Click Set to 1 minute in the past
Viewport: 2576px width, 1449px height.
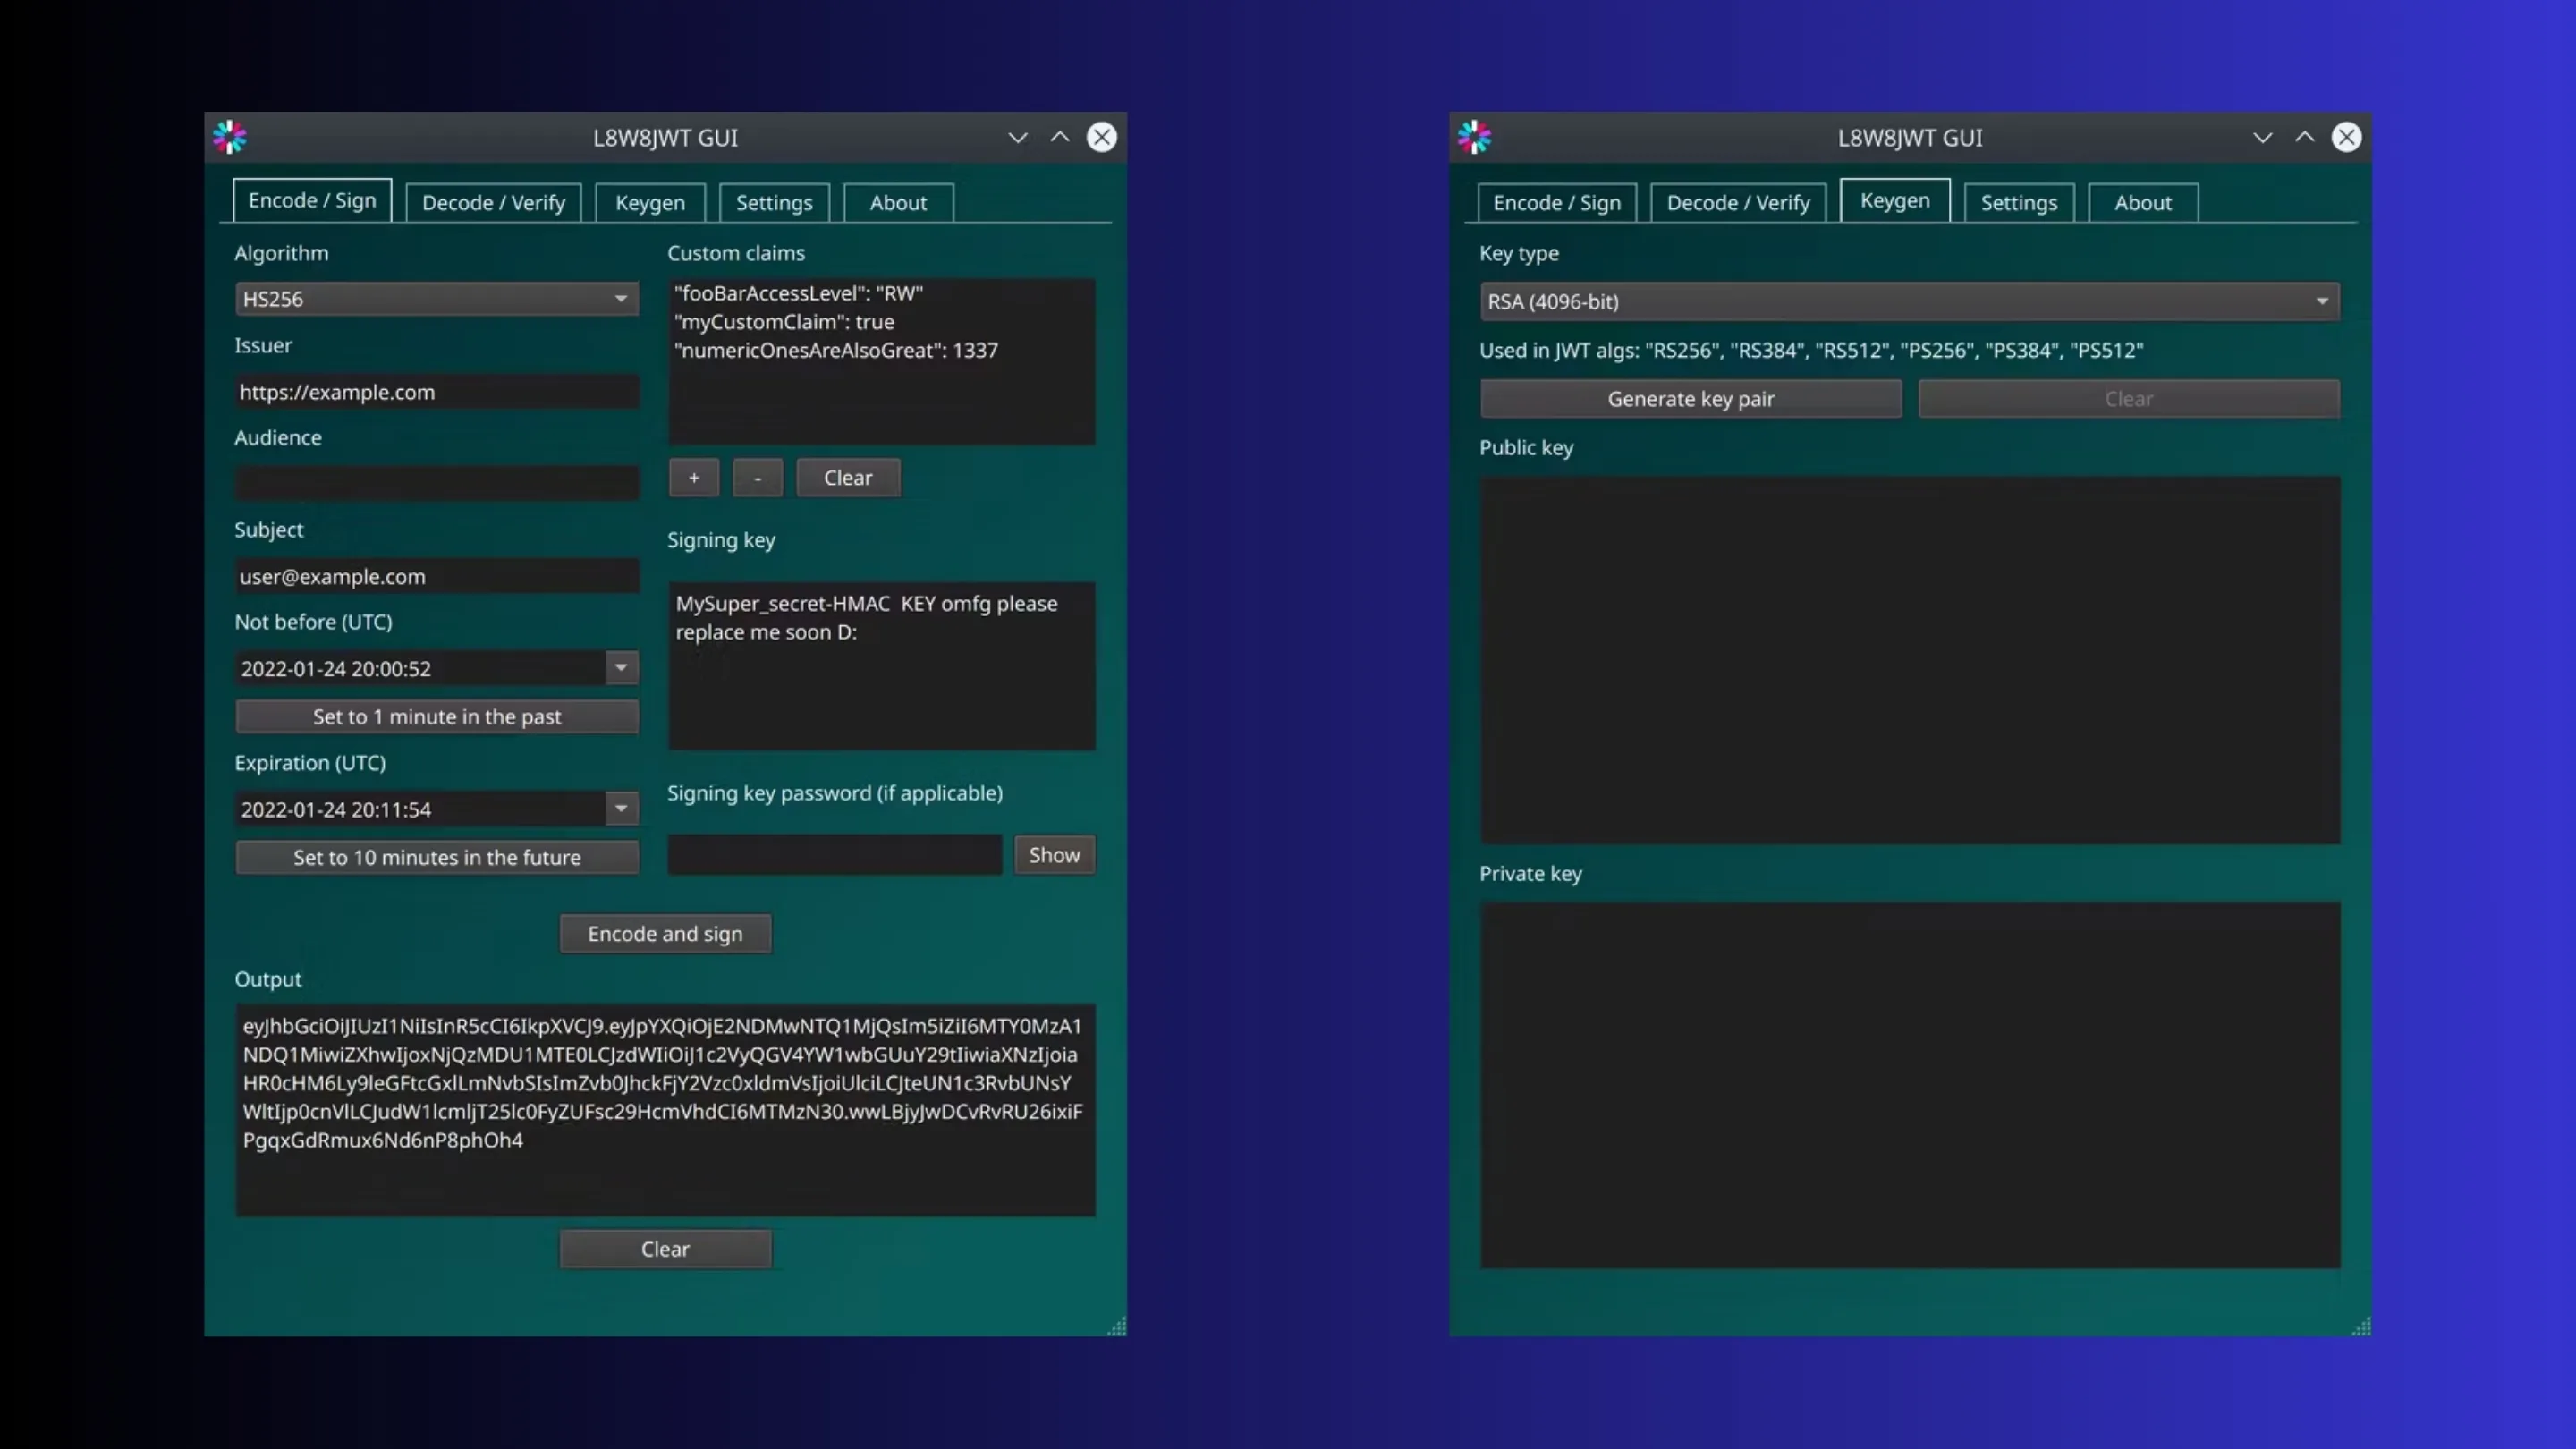(x=437, y=716)
